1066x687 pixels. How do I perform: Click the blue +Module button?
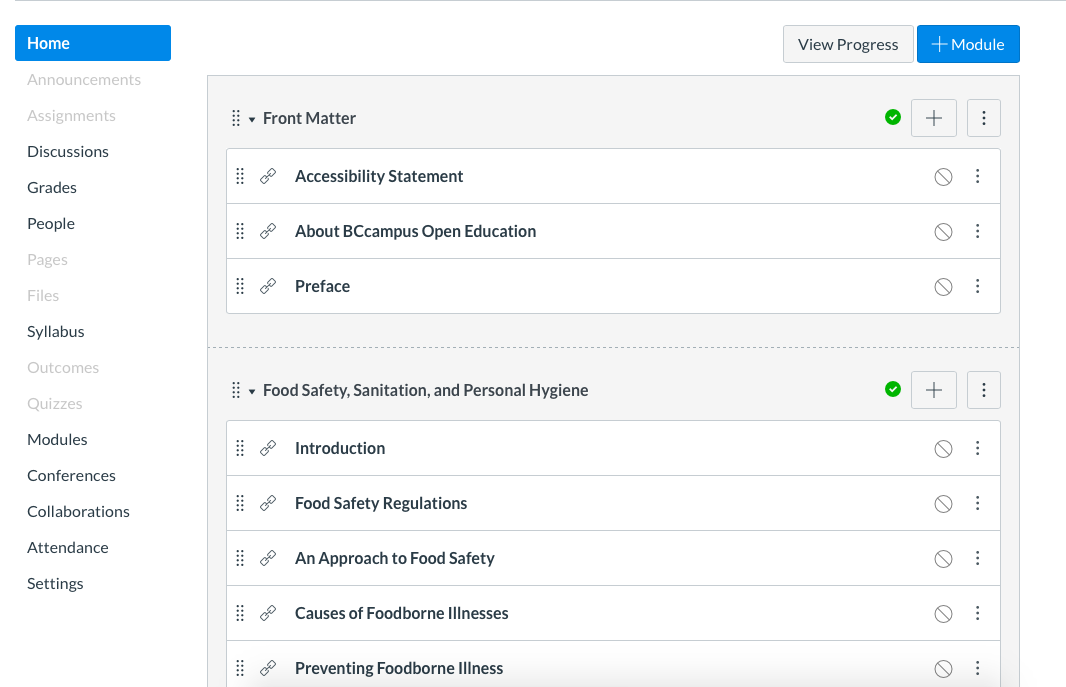968,44
